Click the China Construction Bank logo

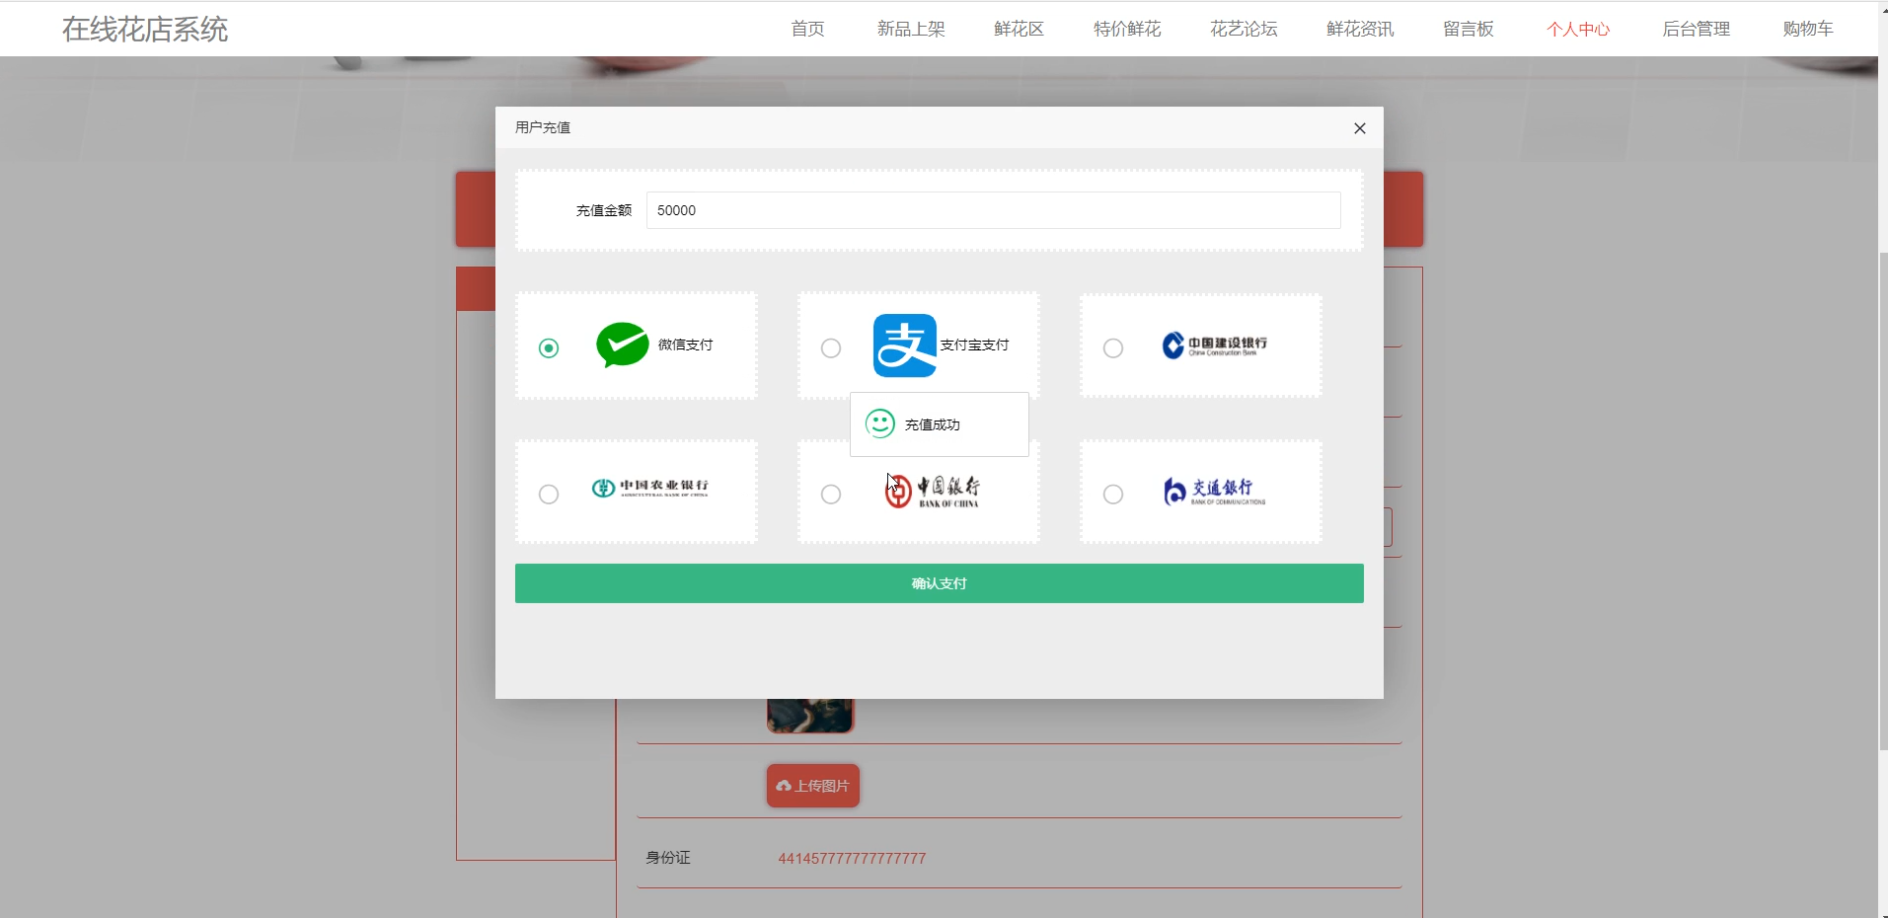[x=1214, y=345]
